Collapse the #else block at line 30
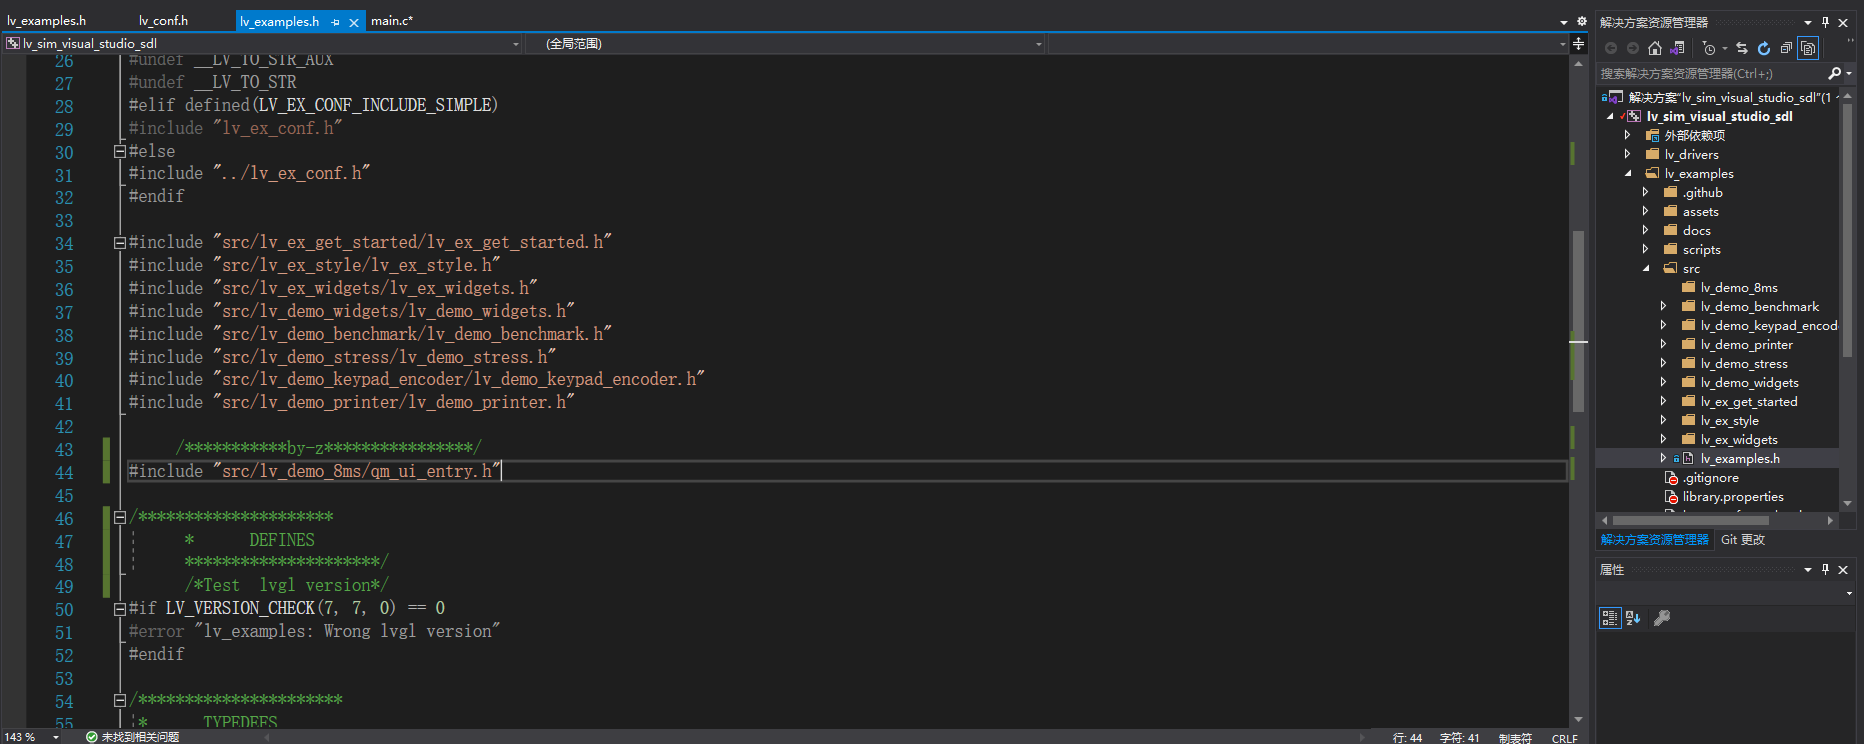1864x744 pixels. [120, 152]
